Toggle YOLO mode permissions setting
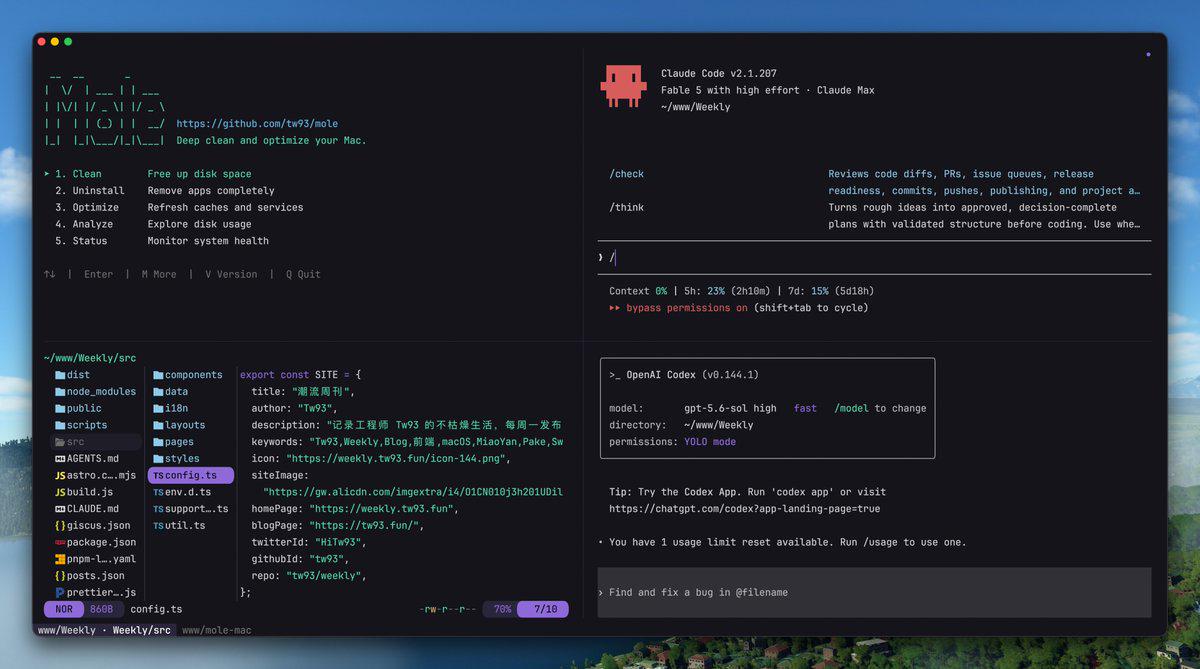The image size is (1200, 669). point(710,442)
